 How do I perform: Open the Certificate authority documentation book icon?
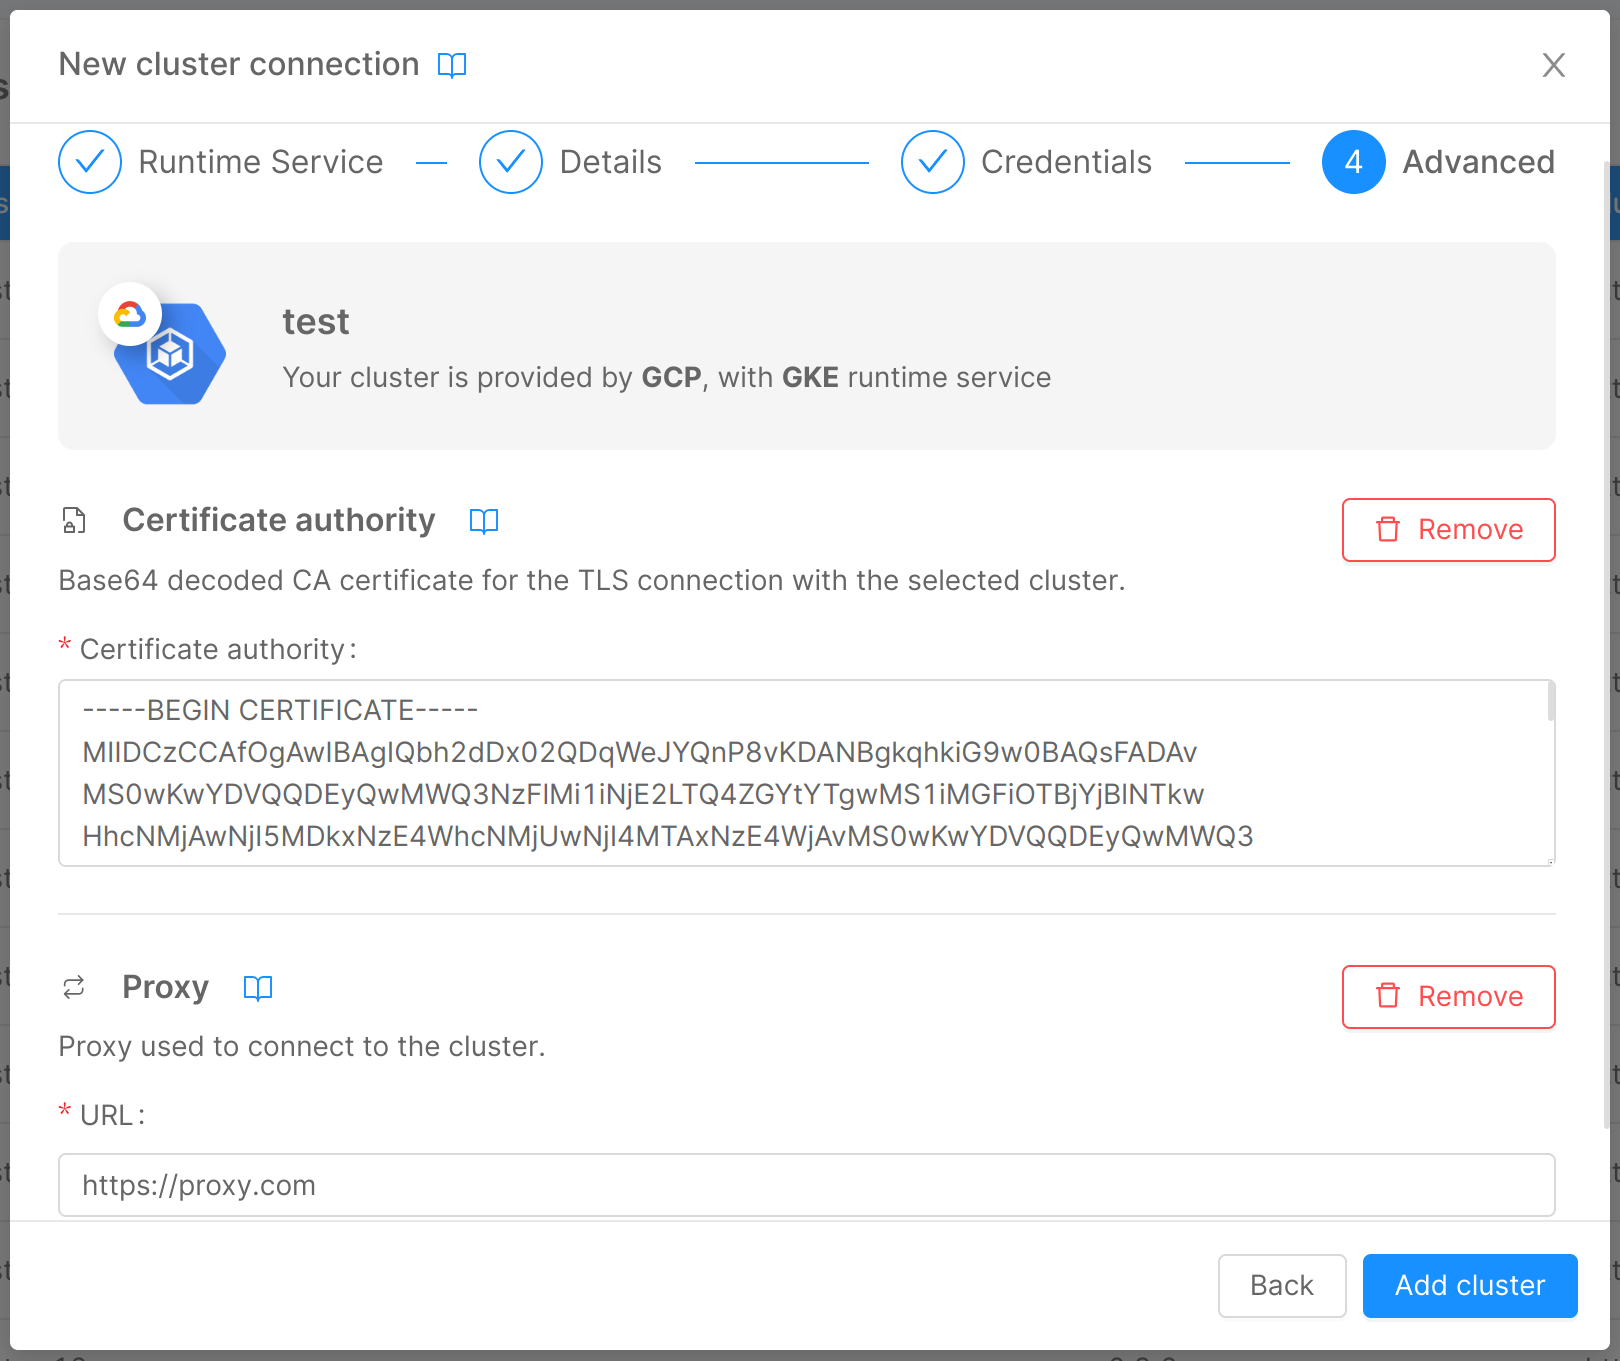coord(484,521)
